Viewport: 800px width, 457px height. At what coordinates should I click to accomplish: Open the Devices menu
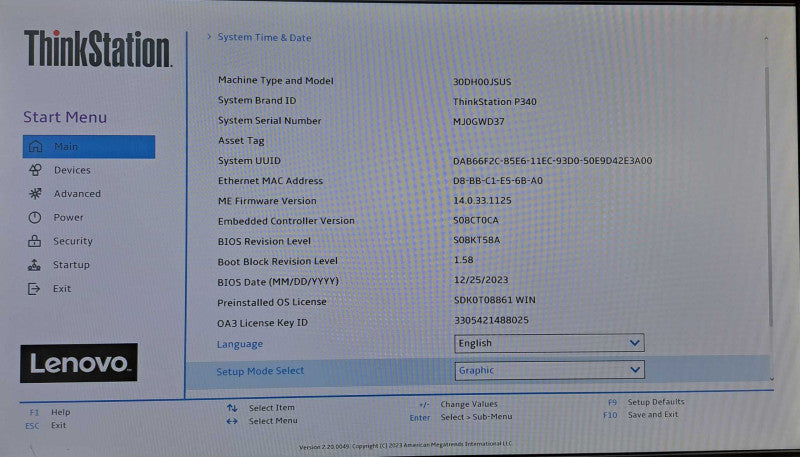(x=72, y=170)
